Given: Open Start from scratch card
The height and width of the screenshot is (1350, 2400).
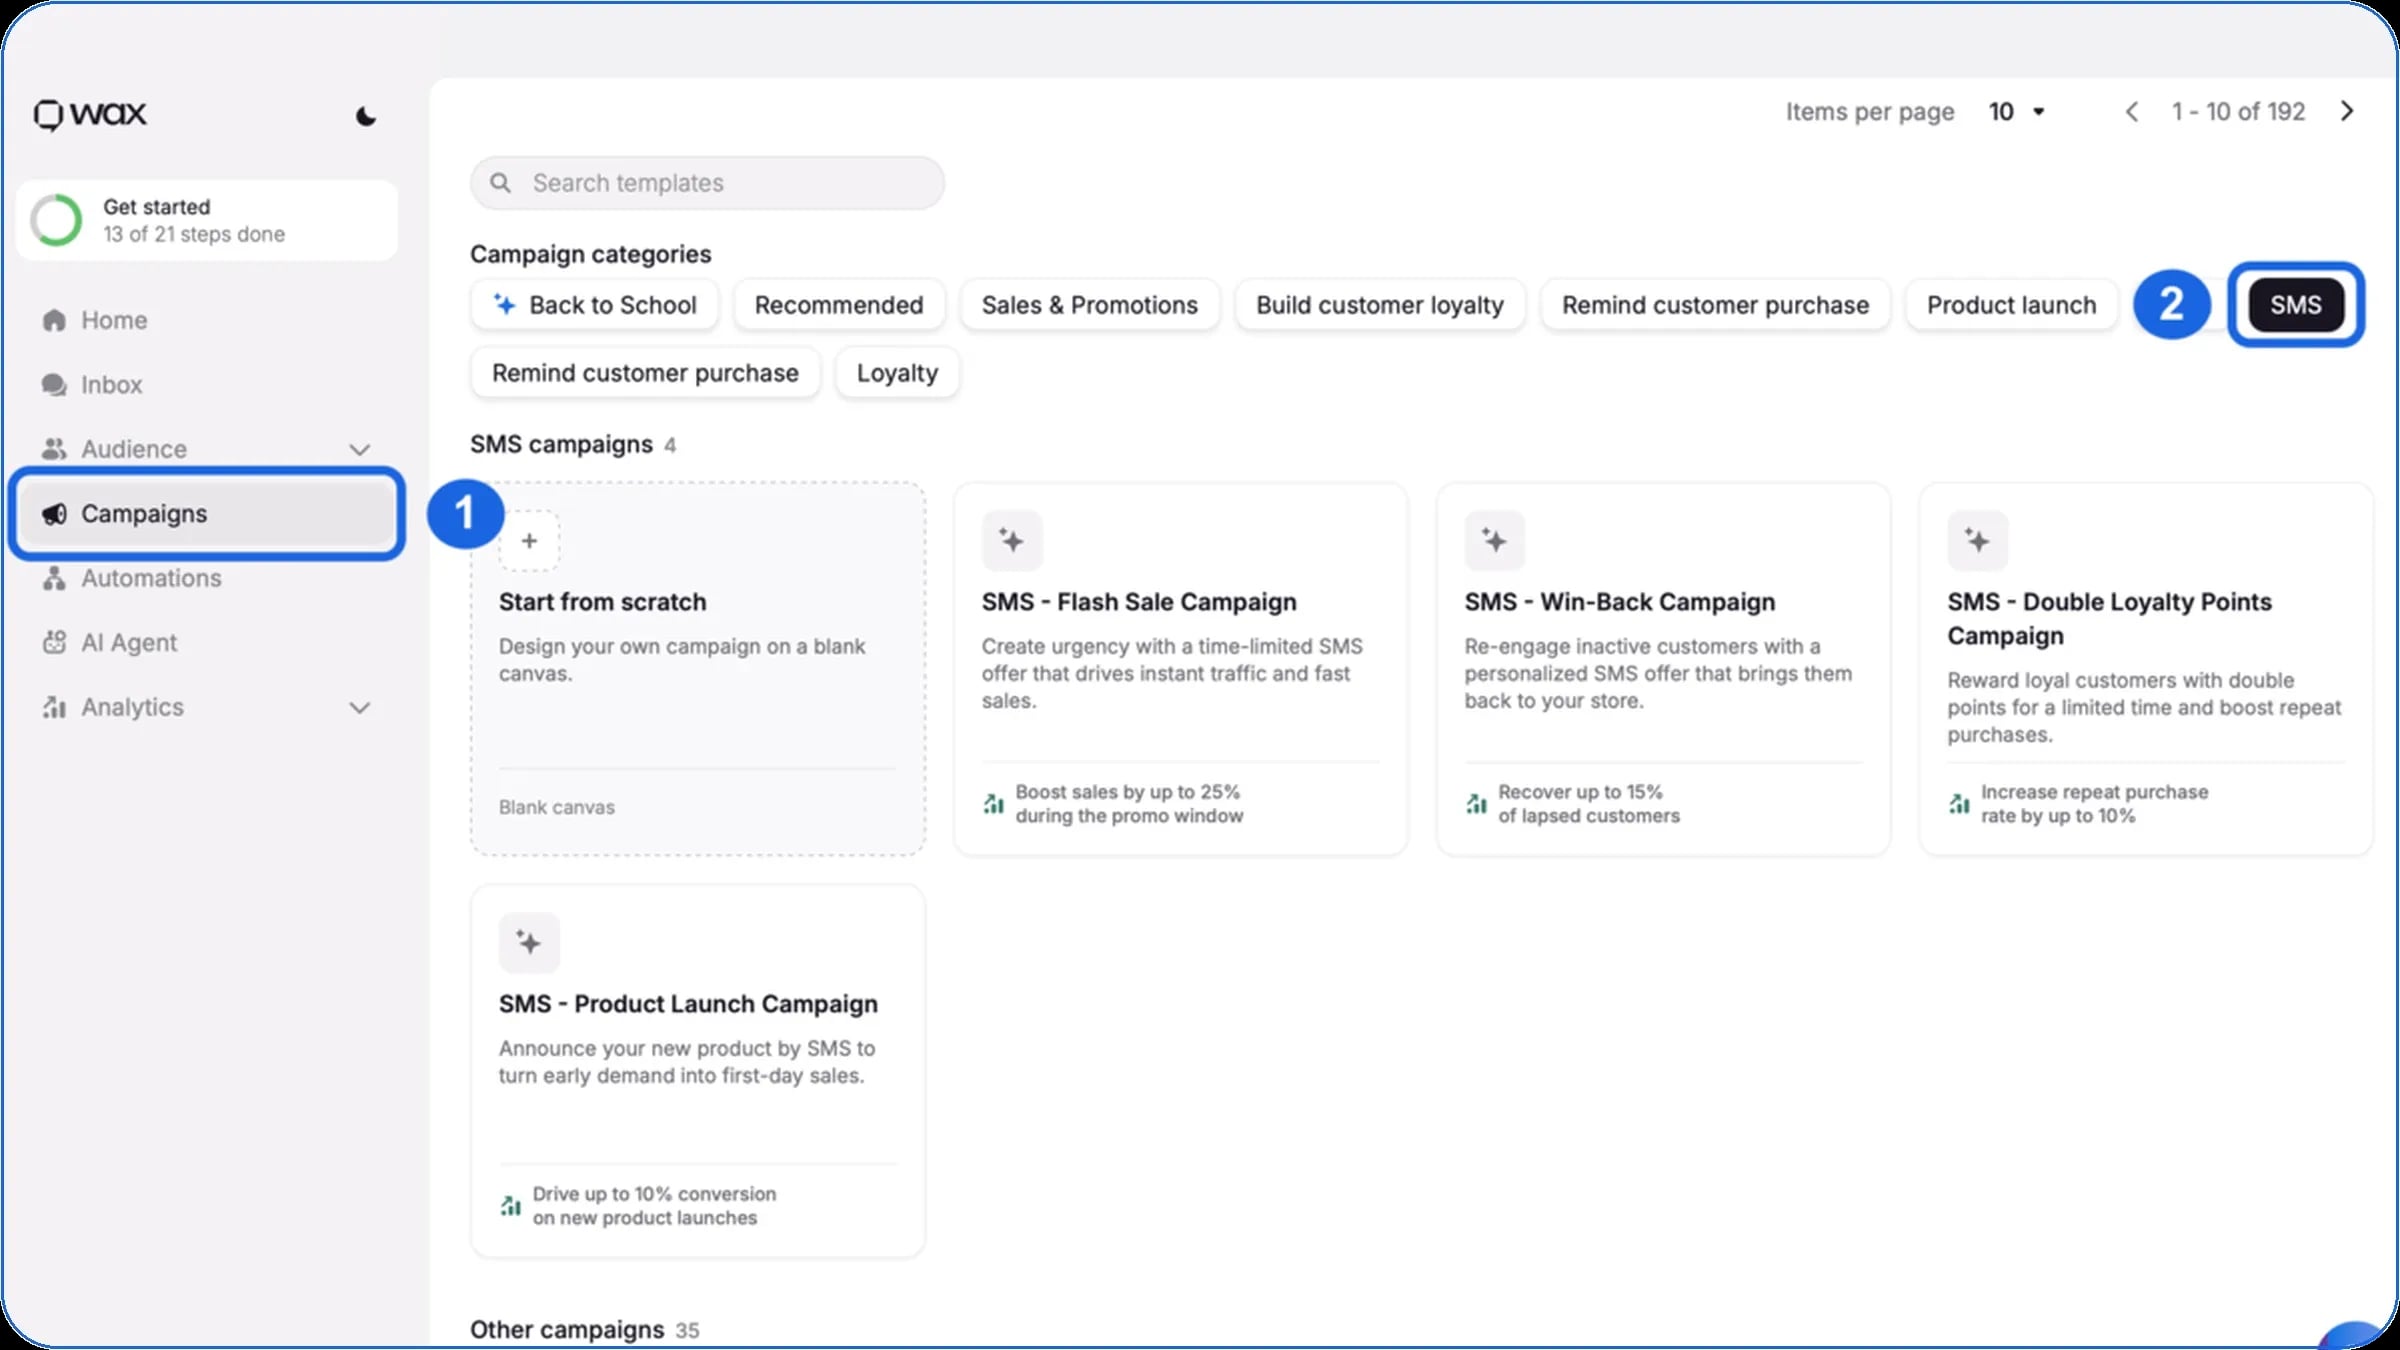Looking at the screenshot, I should [x=698, y=669].
